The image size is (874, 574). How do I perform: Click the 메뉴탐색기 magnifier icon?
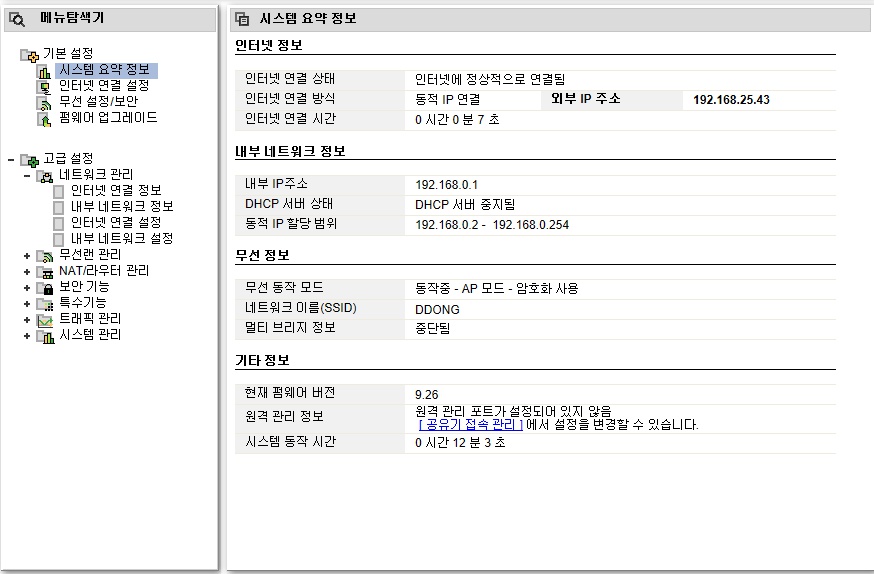17,20
